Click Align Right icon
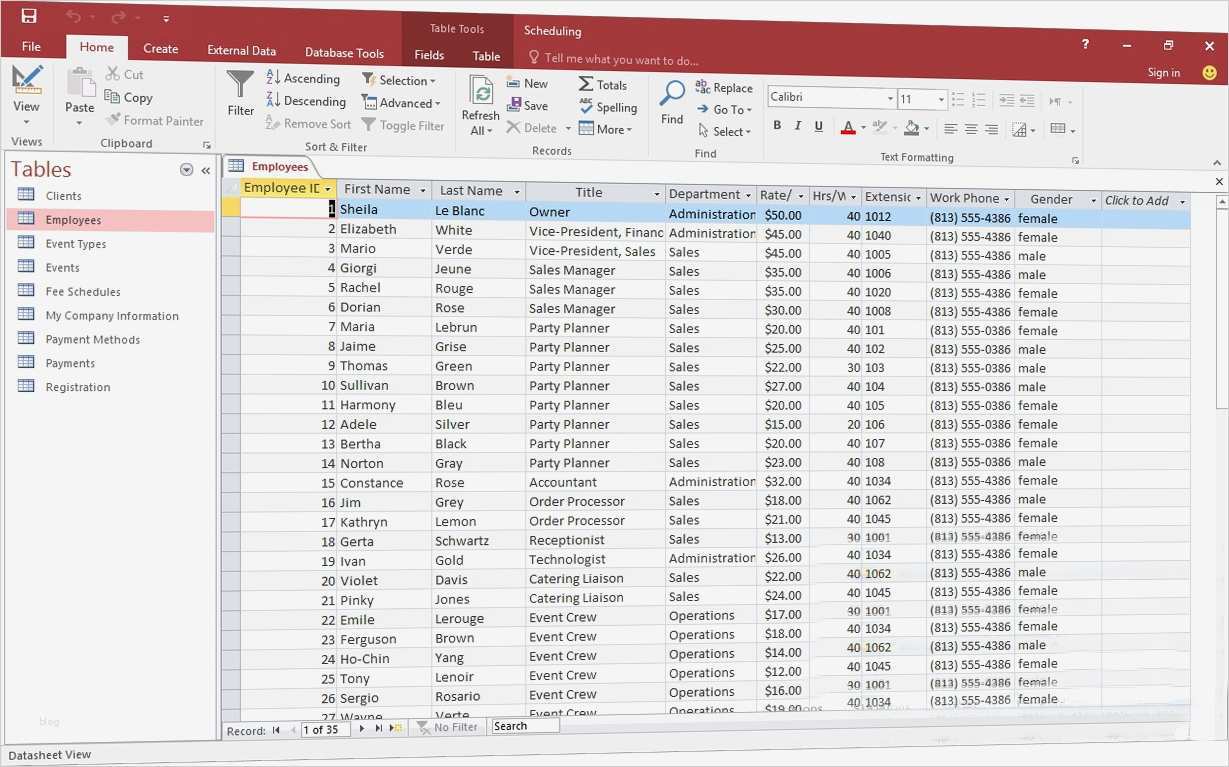This screenshot has width=1229, height=767. (991, 129)
